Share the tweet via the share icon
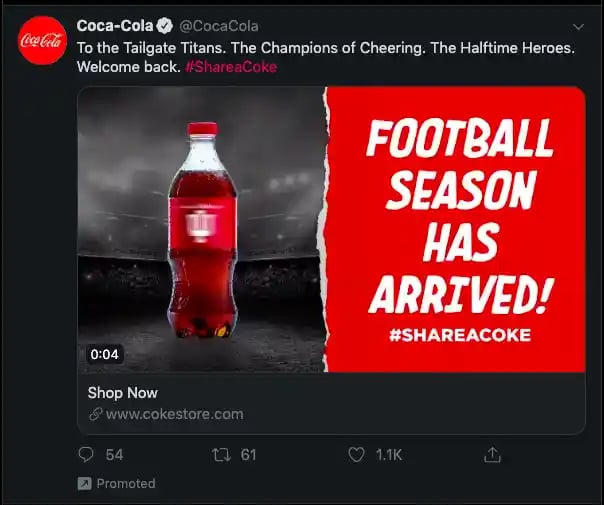This screenshot has width=604, height=505. click(x=492, y=455)
